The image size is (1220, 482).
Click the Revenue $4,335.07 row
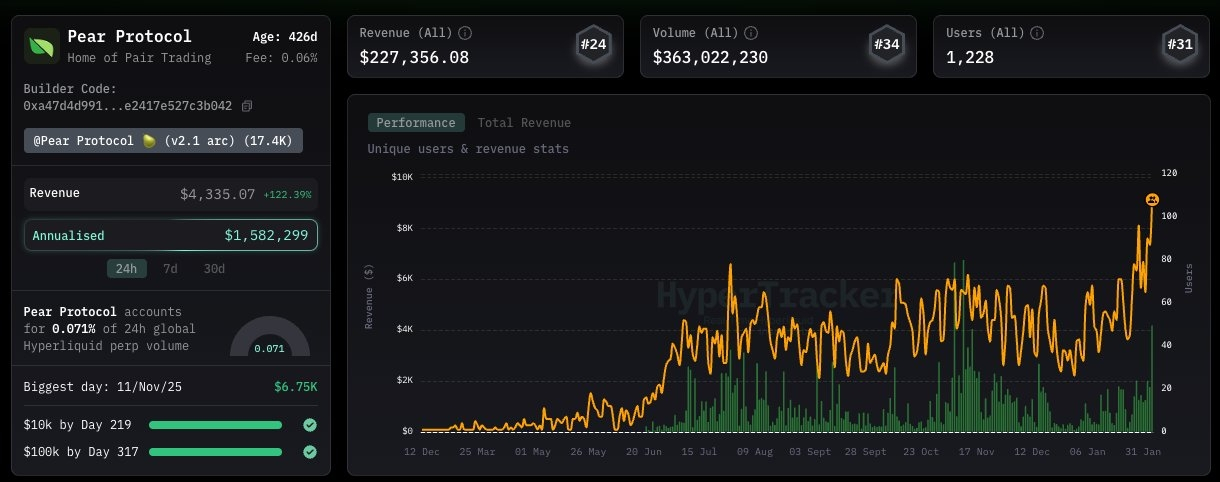[x=171, y=194]
